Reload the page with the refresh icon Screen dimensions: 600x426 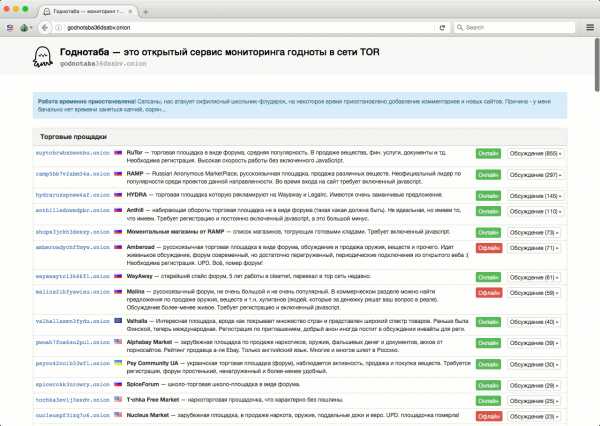click(441, 27)
